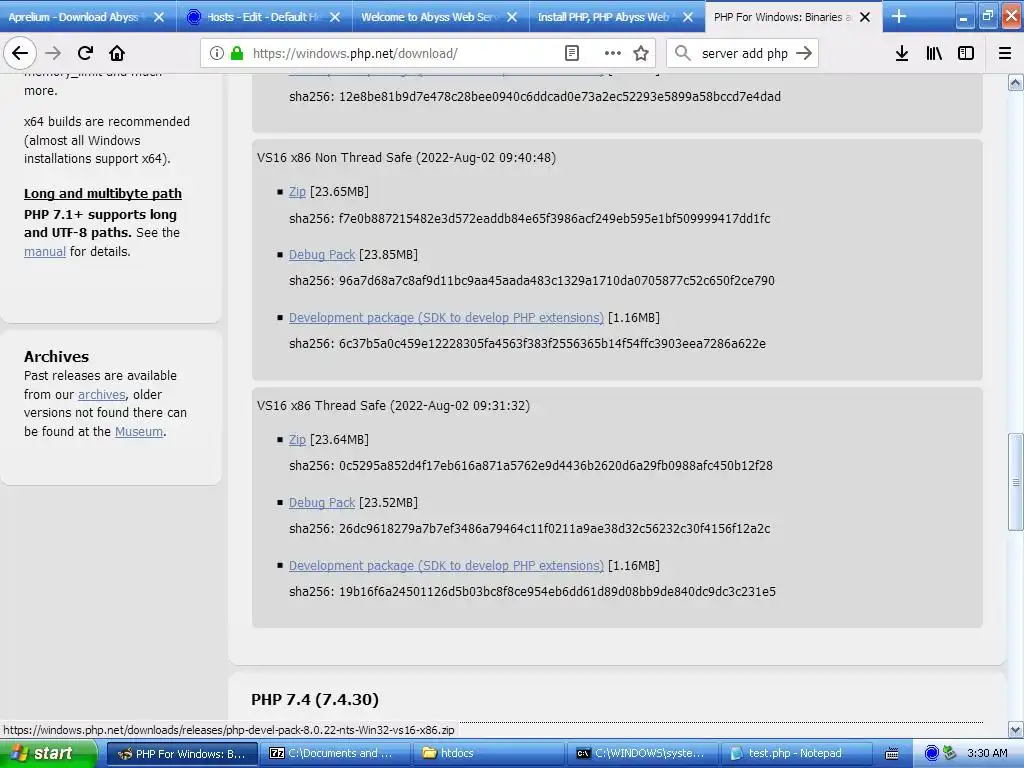Image resolution: width=1024 pixels, height=768 pixels.
Task: Click the search magnifier icon
Action: (x=682, y=54)
